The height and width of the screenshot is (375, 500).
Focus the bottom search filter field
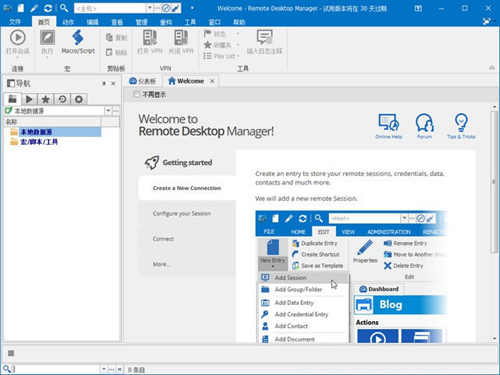pyautogui.click(x=57, y=369)
